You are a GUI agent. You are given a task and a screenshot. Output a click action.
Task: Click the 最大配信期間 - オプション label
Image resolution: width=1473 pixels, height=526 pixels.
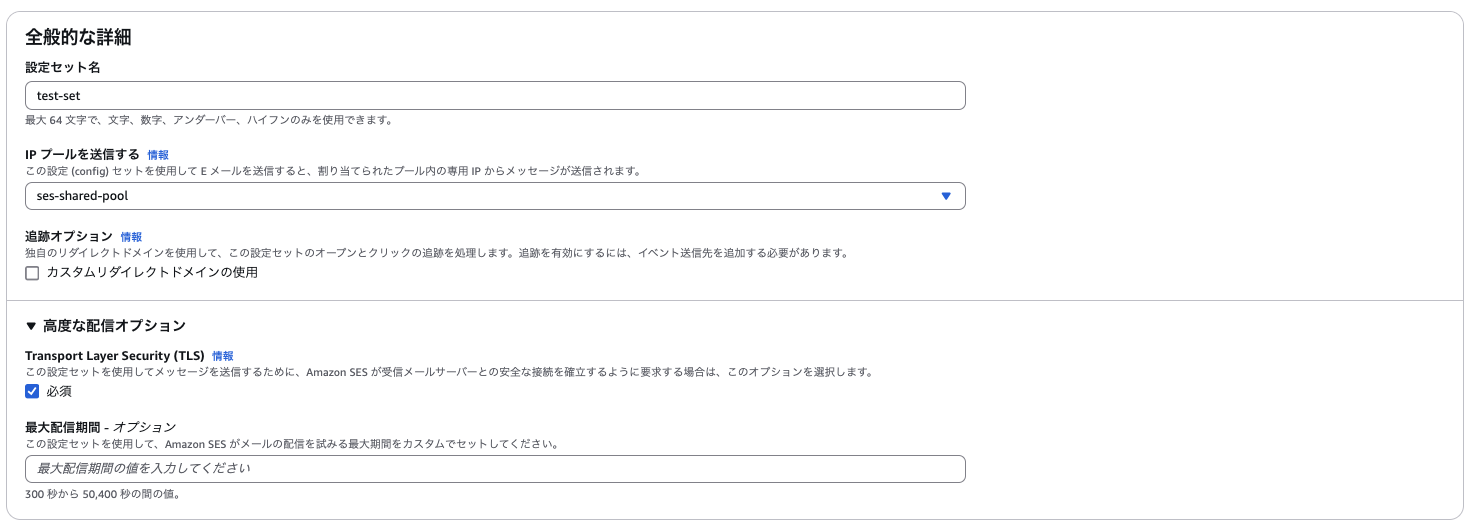100,427
